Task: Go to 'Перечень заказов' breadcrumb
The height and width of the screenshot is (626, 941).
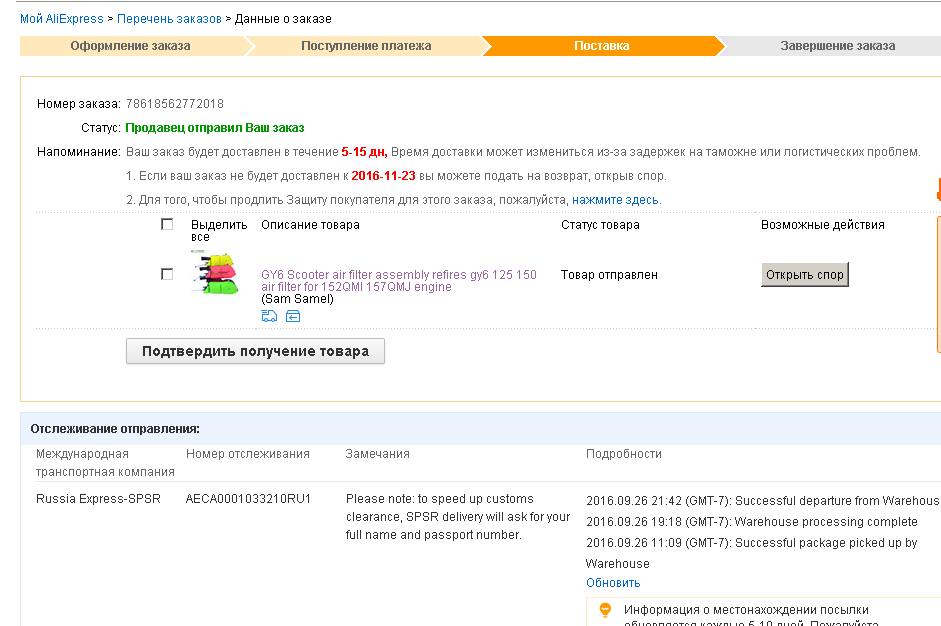Action: click(169, 19)
